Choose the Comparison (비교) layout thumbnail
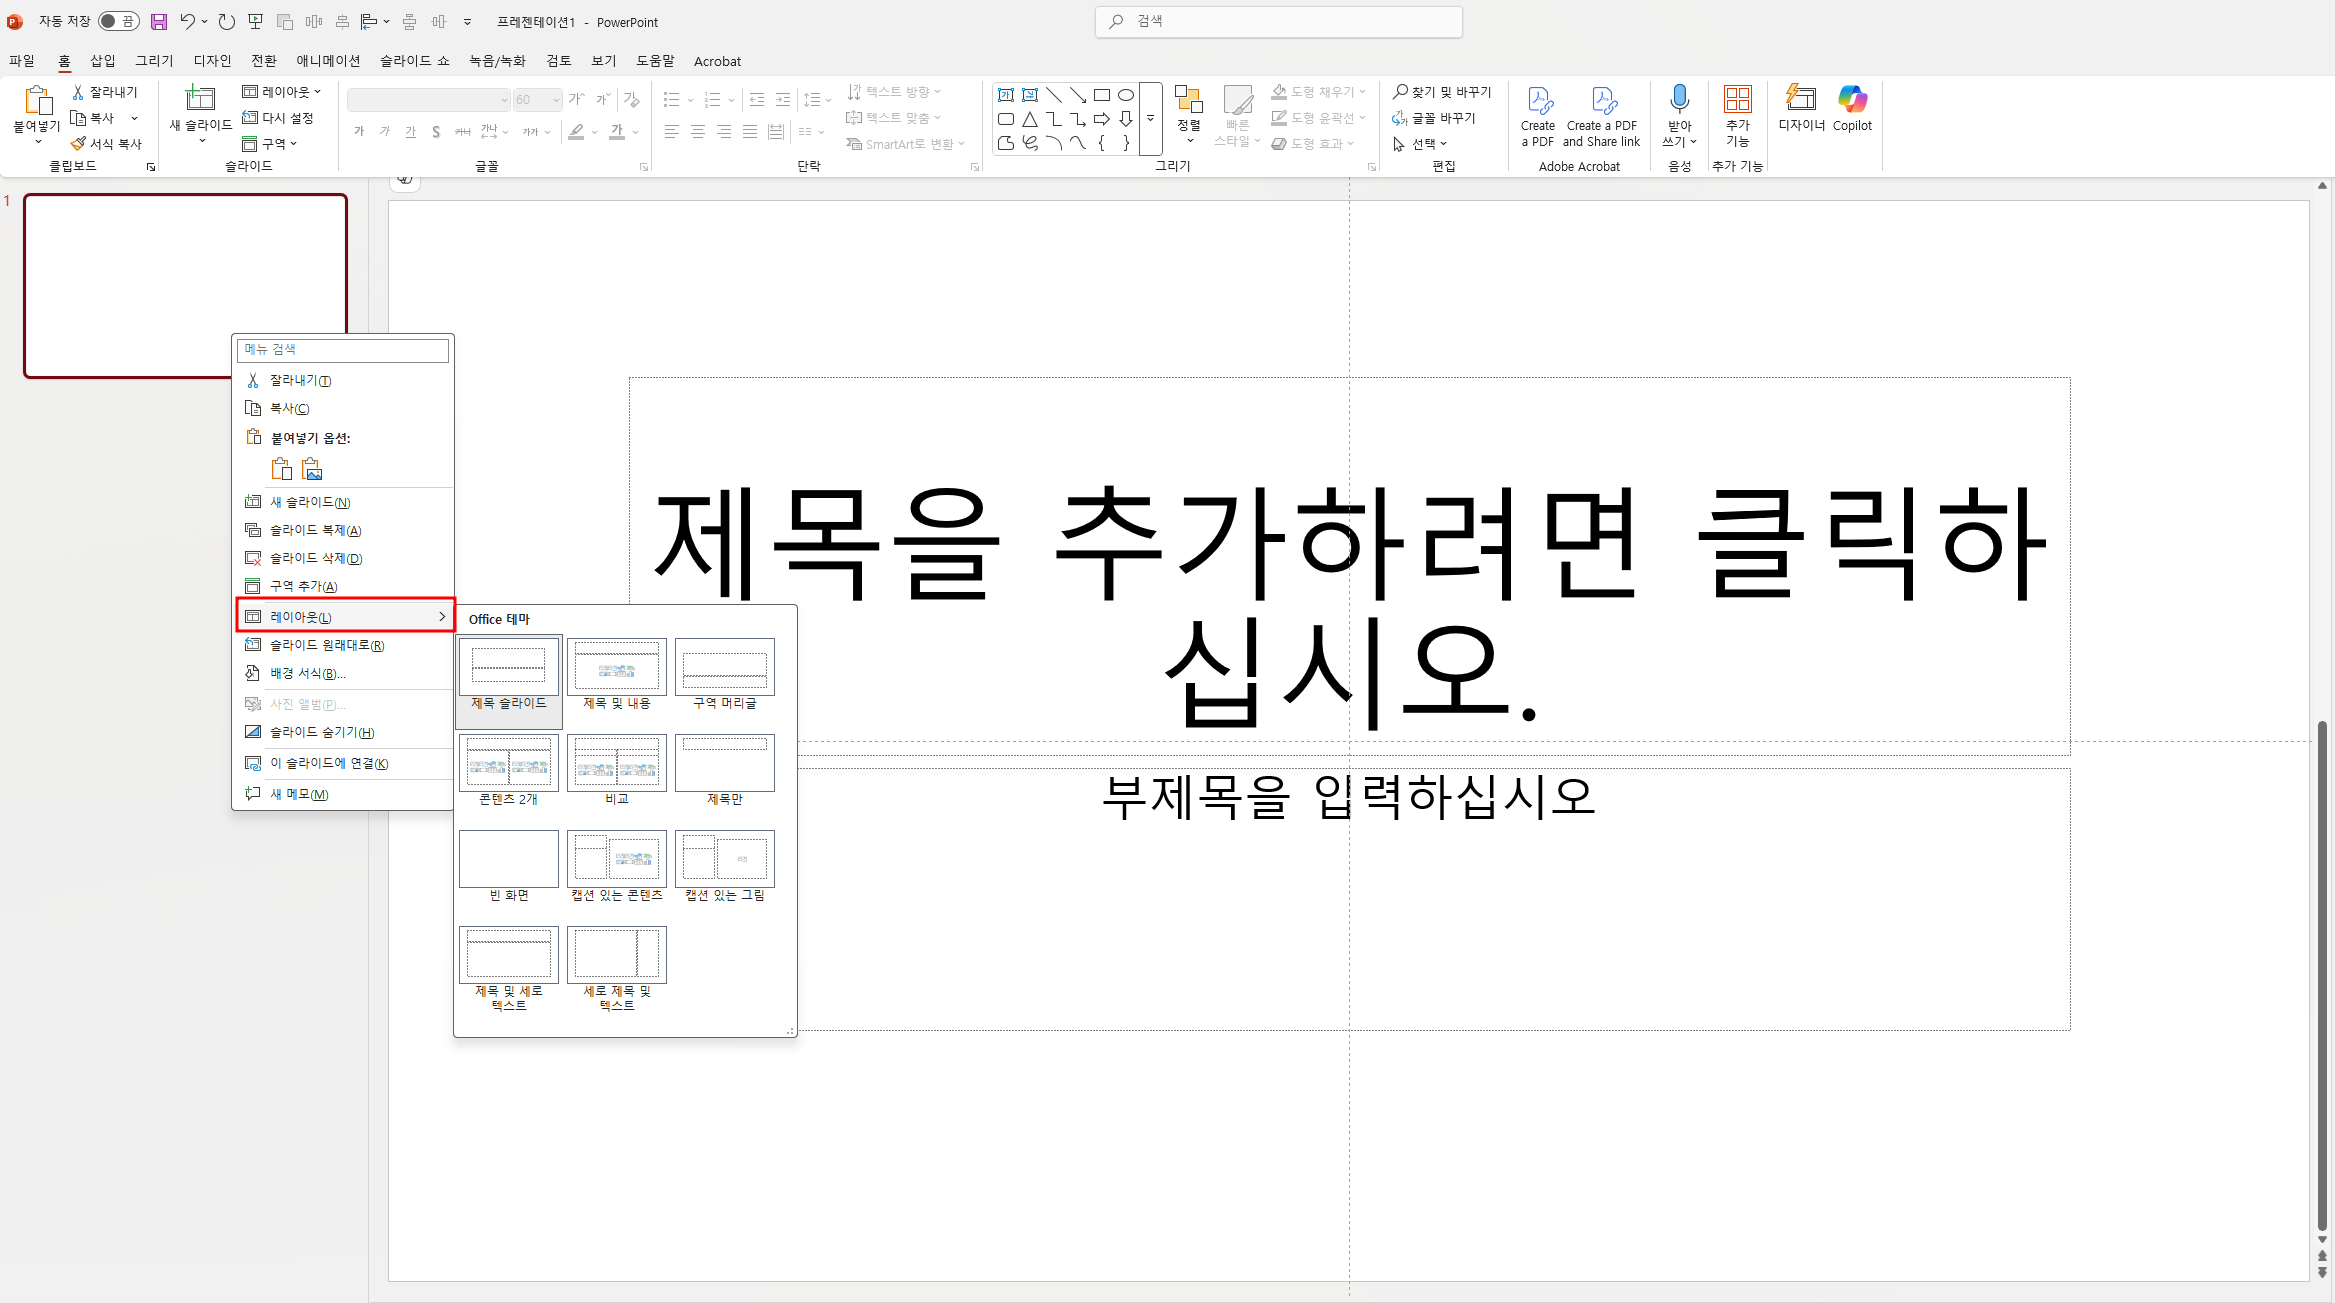This screenshot has width=2335, height=1303. [x=616, y=764]
